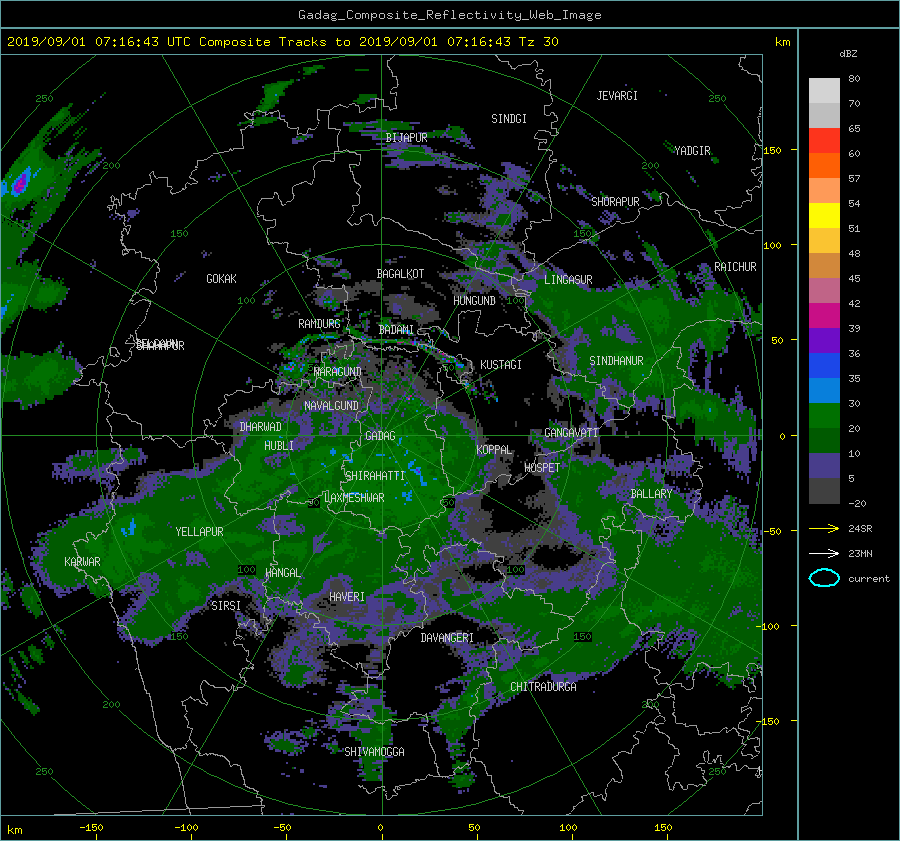This screenshot has height=841, width=900.
Task: Click the 24SR legend text
Action: pos(860,528)
